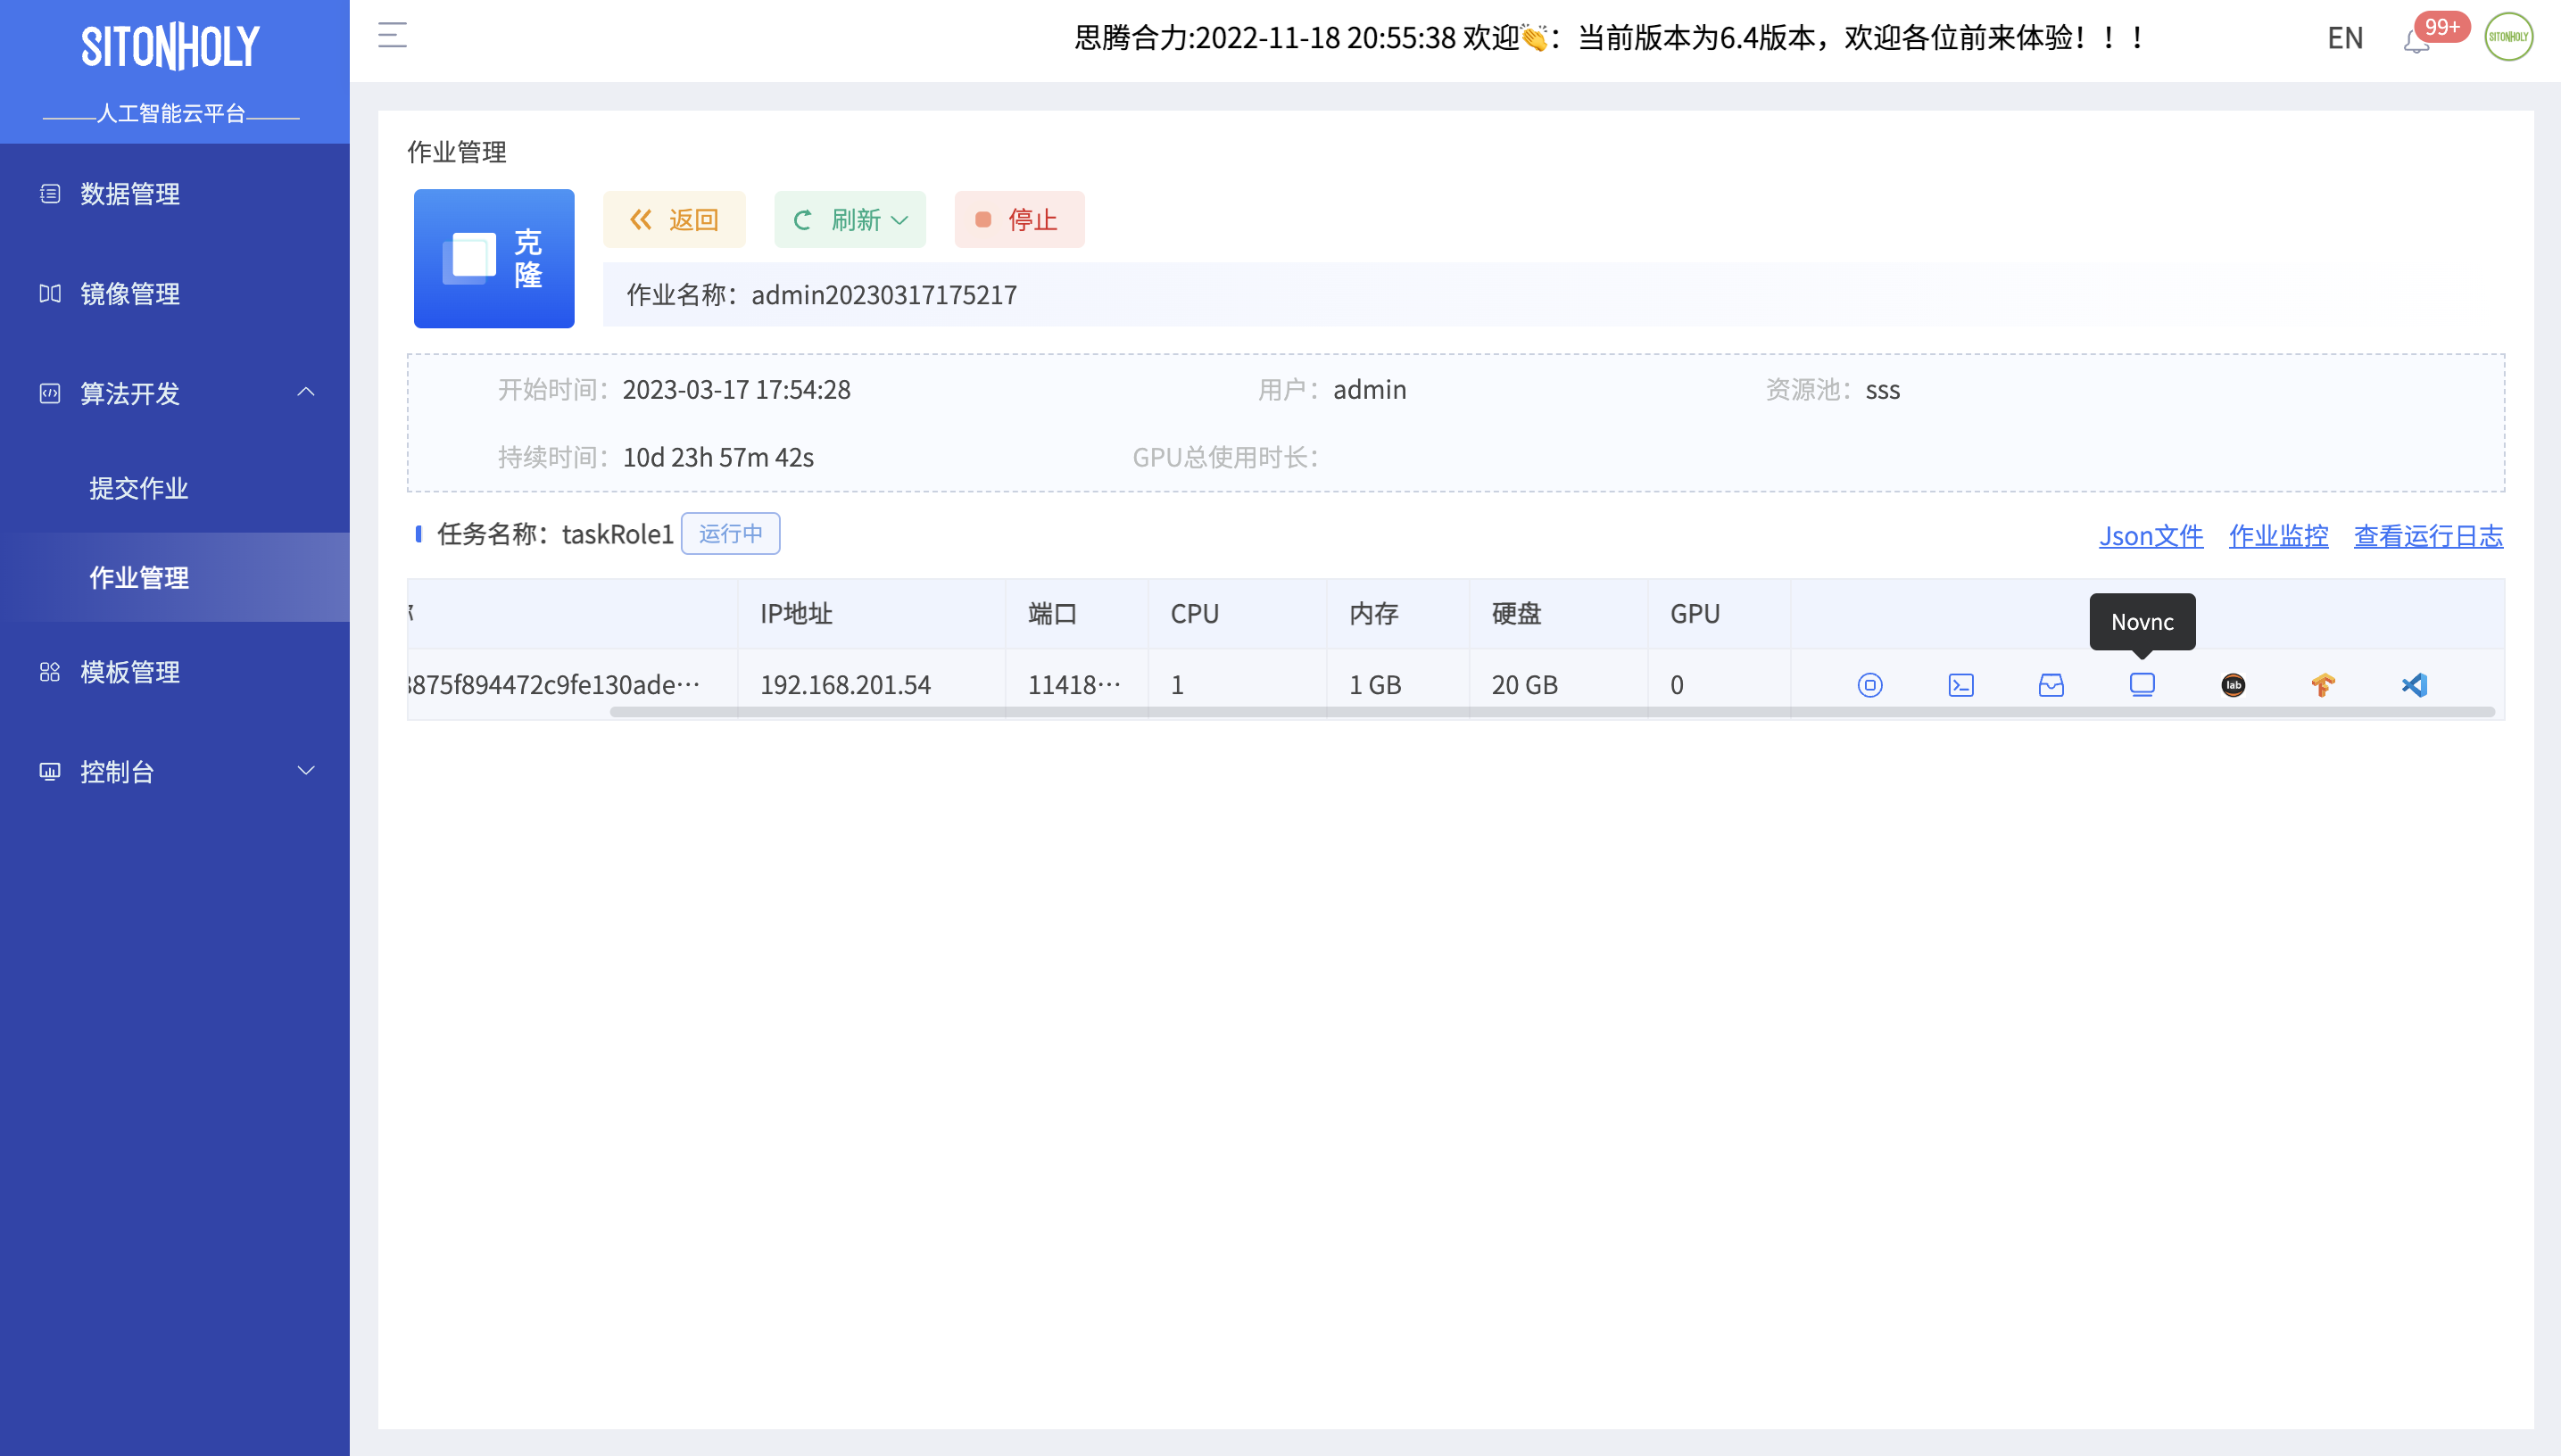Click the 控制台 monitor icon in sidebar
The width and height of the screenshot is (2561, 1456).
click(50, 772)
